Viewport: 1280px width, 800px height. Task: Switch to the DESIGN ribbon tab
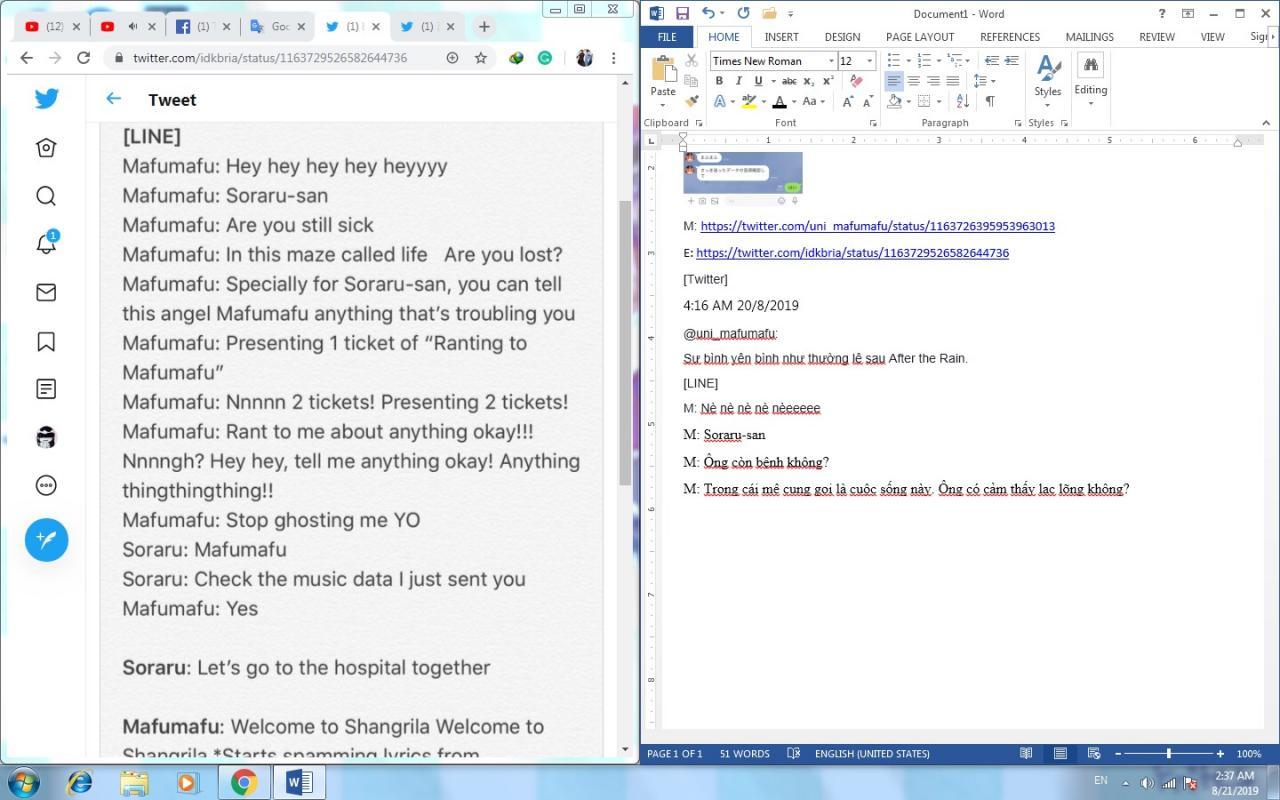coord(842,37)
